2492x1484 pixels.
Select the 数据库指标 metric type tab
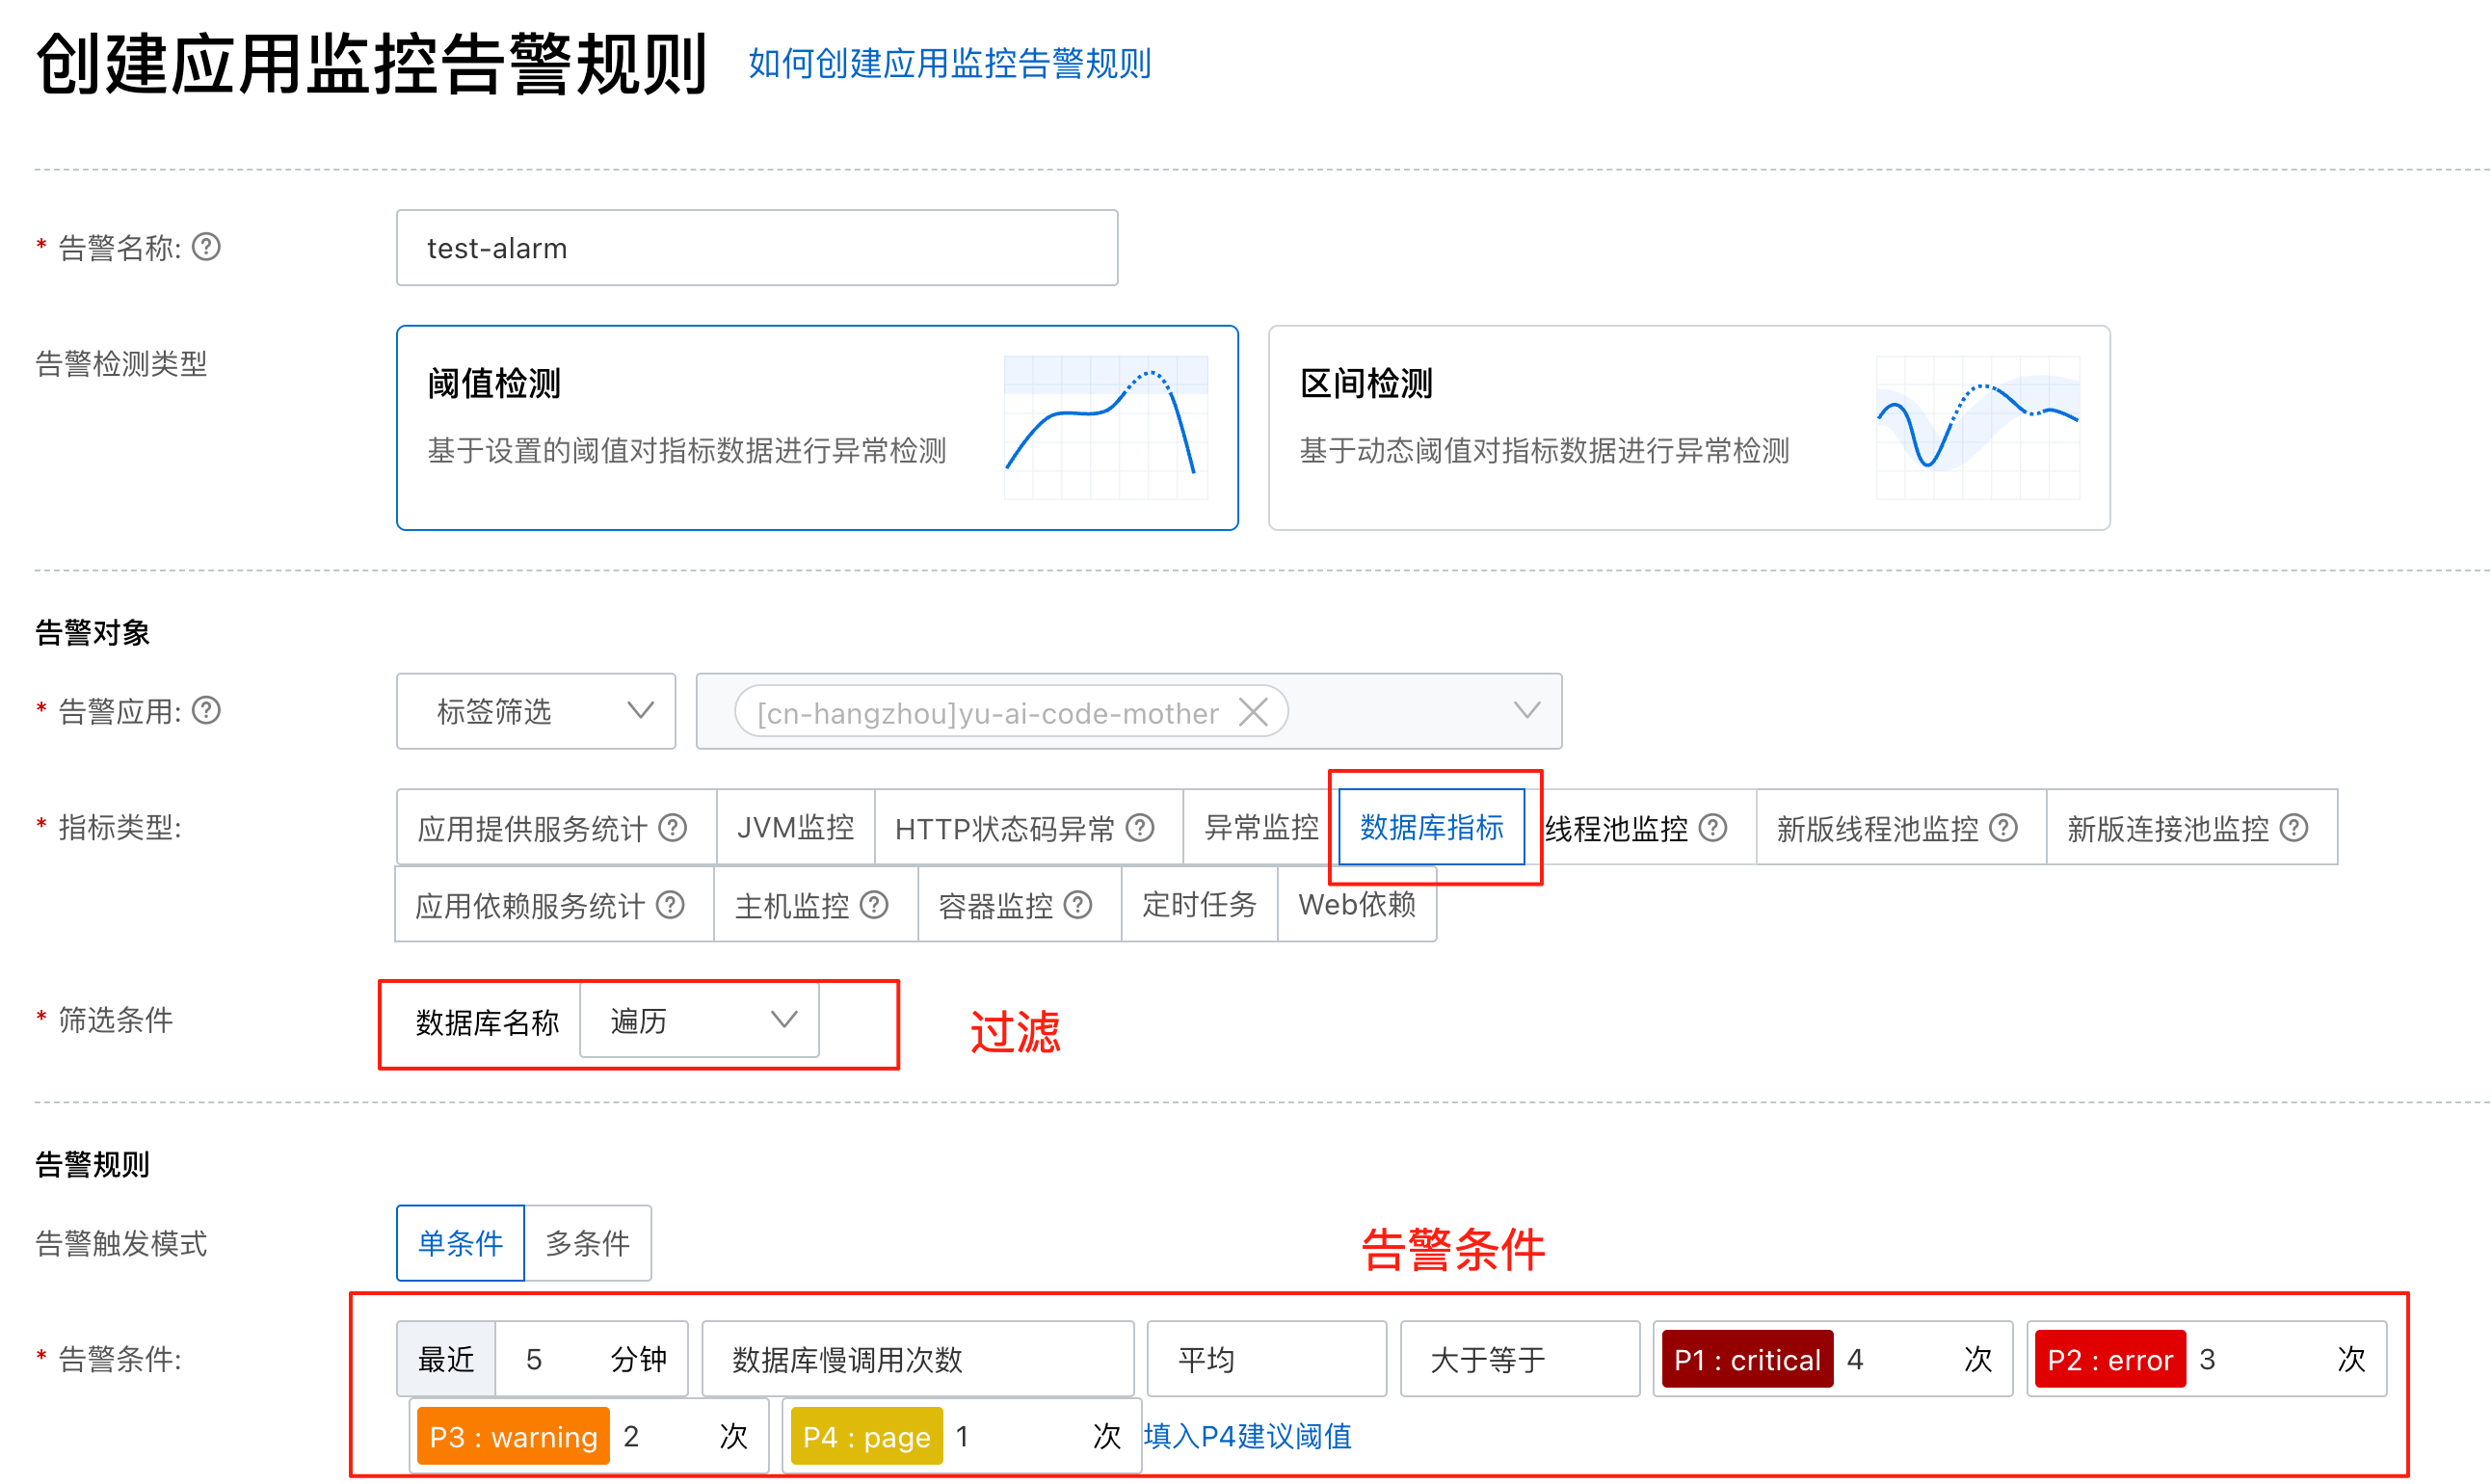[x=1431, y=827]
